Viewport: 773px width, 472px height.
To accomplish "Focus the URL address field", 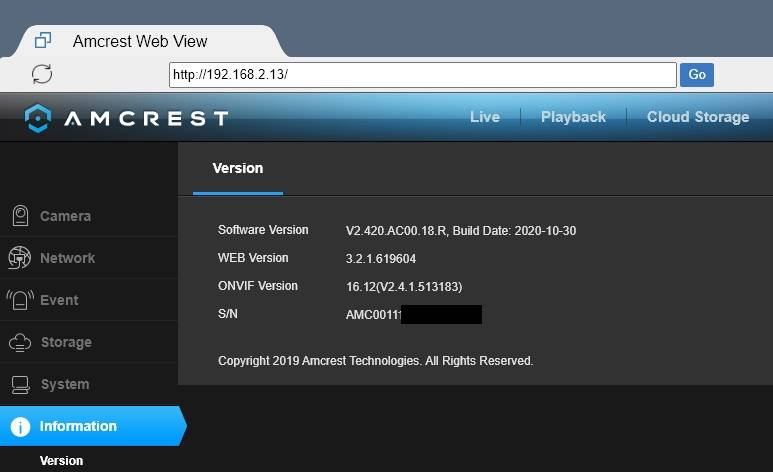I will click(x=422, y=75).
